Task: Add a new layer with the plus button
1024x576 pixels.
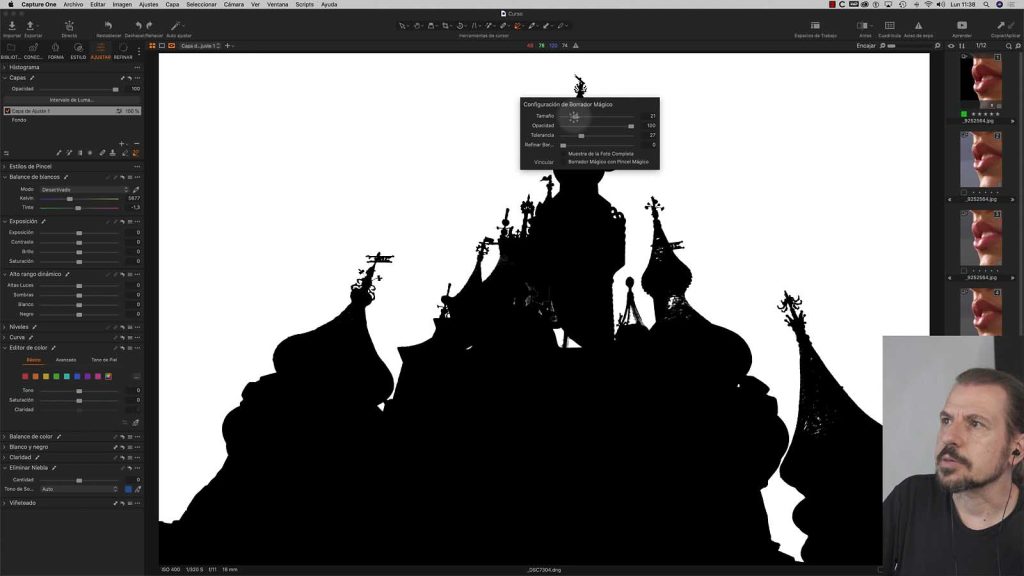Action: point(121,143)
